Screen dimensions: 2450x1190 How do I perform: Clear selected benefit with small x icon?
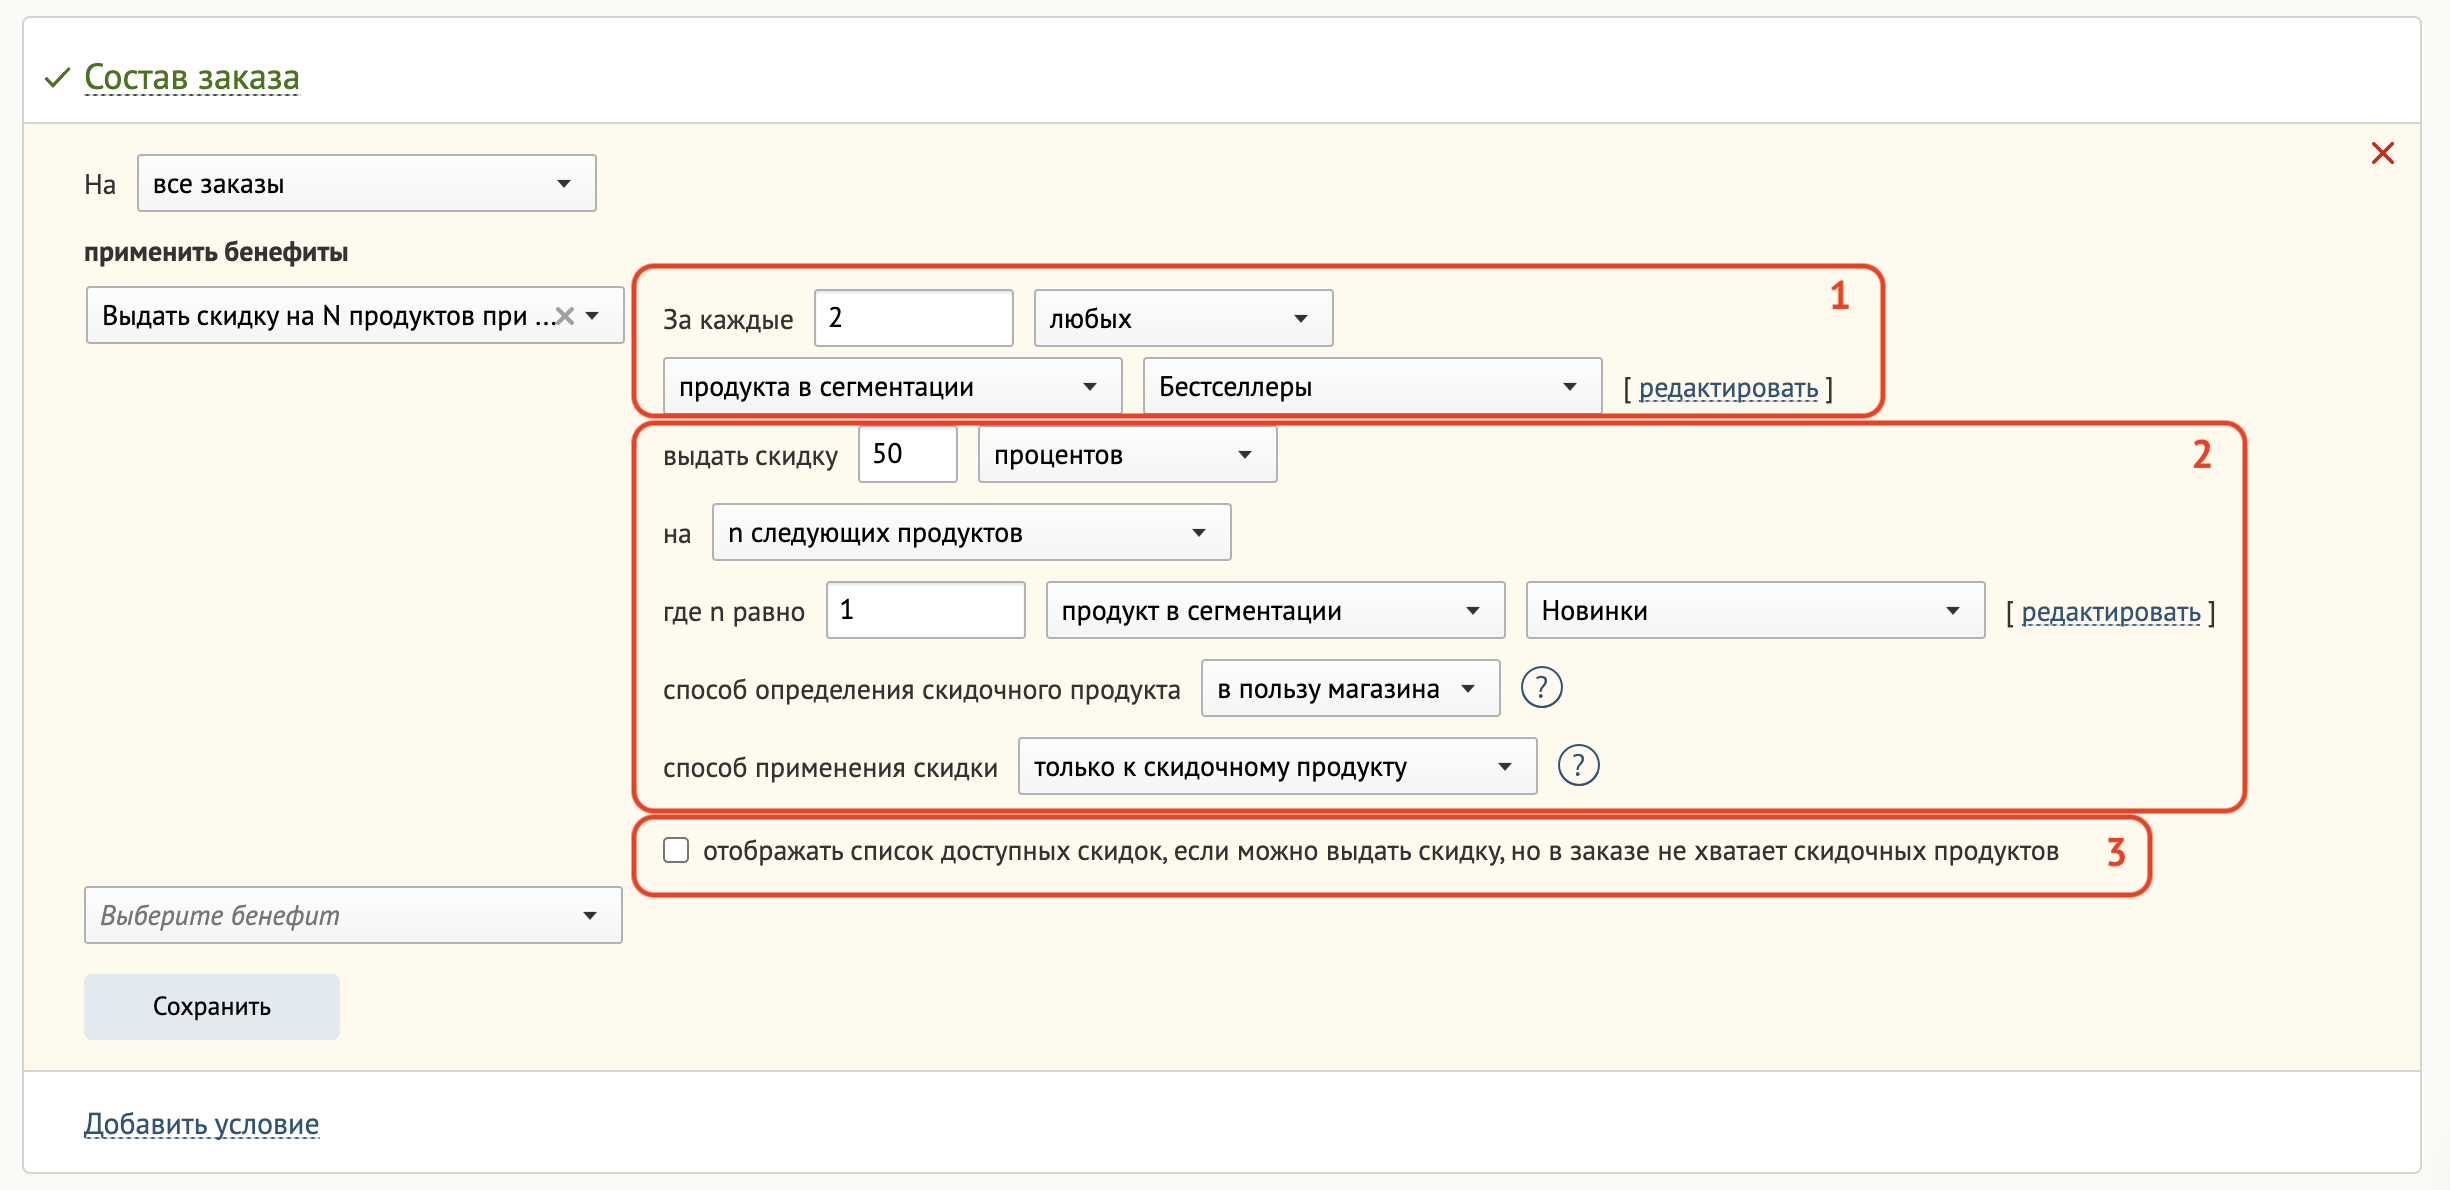click(x=565, y=316)
